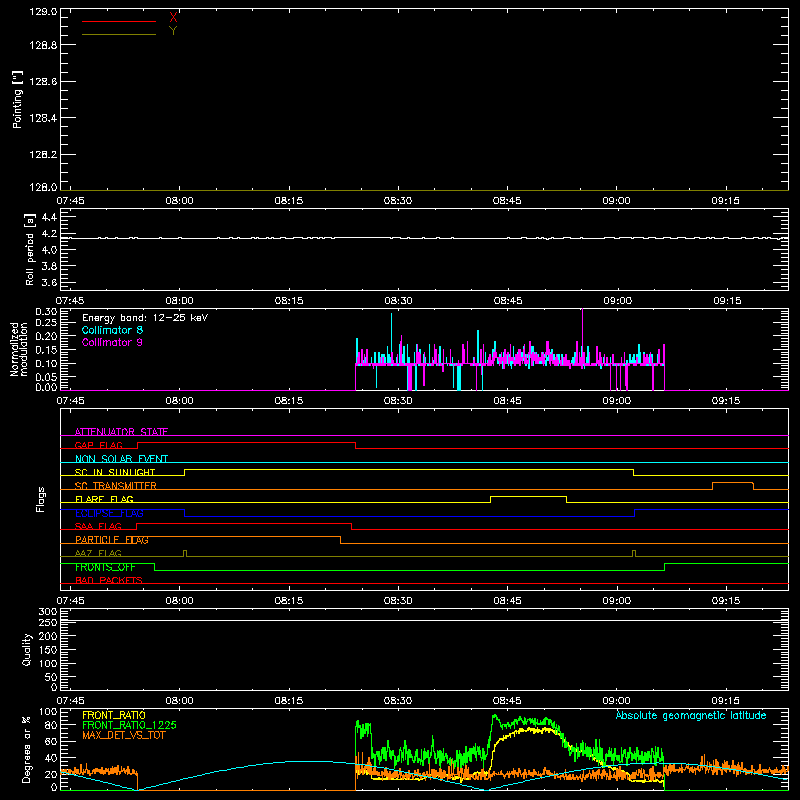Click 08:15 tick label under Roll period panel
800x800 pixels.
coord(289,301)
